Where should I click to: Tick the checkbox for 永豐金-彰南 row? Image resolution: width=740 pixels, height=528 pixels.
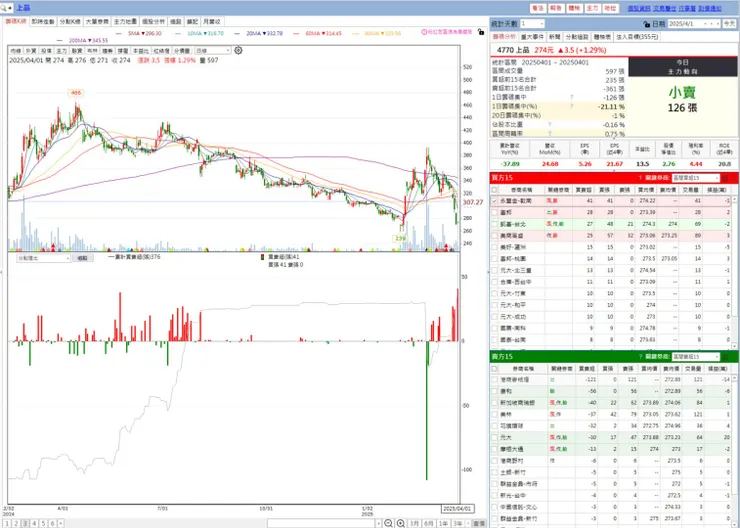click(494, 201)
